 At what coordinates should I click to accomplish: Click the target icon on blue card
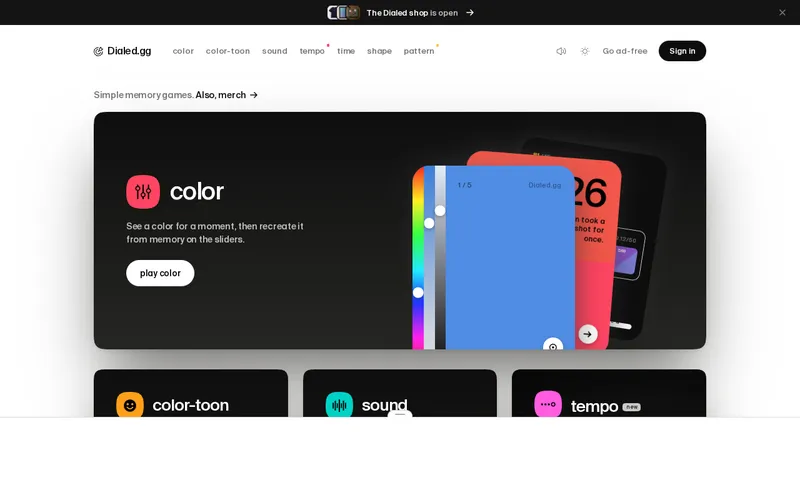click(553, 344)
